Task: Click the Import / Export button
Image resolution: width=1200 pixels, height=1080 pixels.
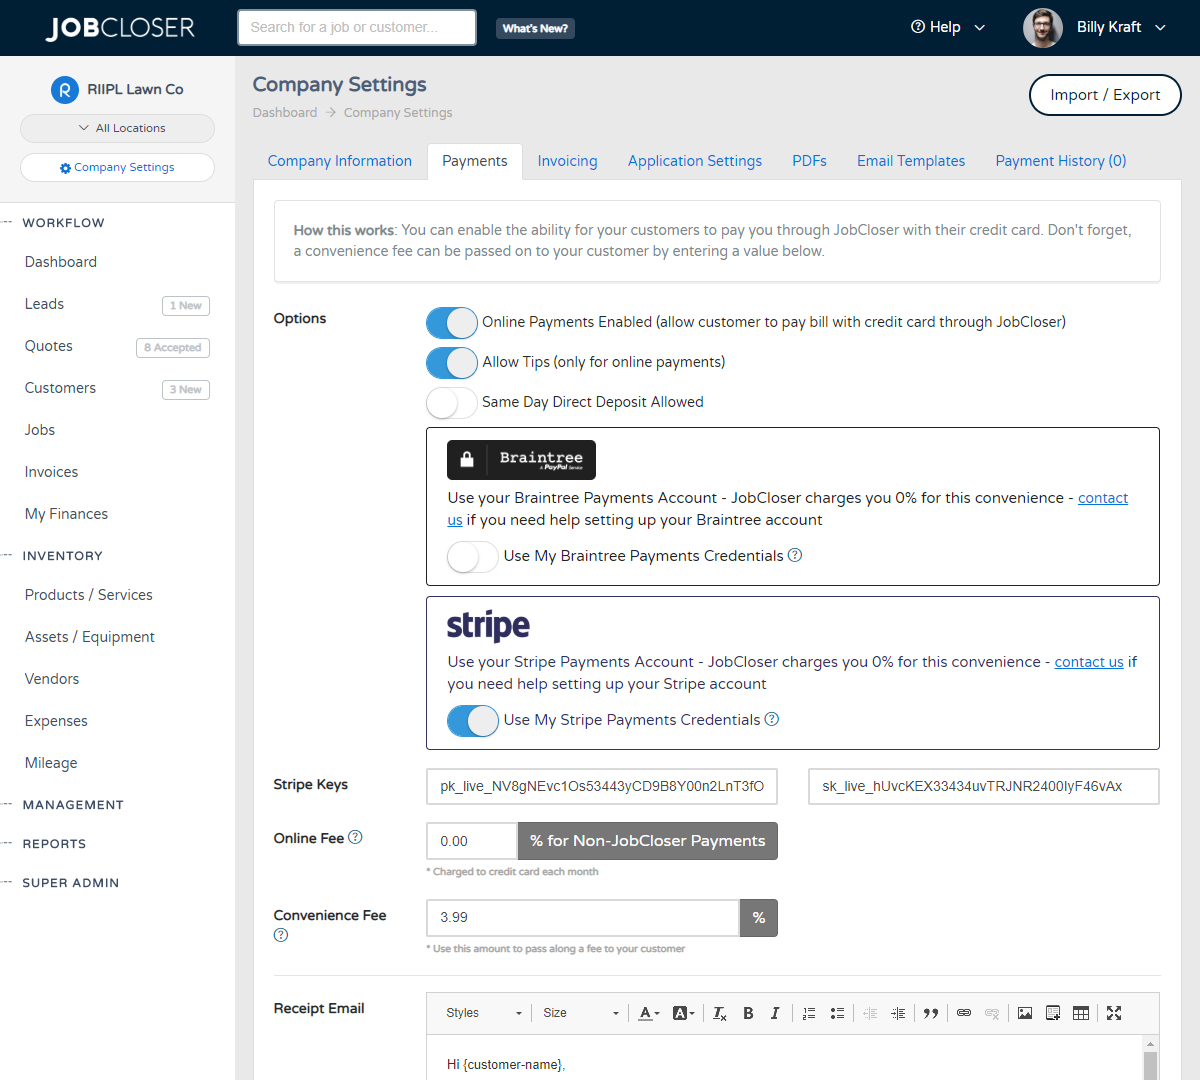Action: pos(1104,95)
